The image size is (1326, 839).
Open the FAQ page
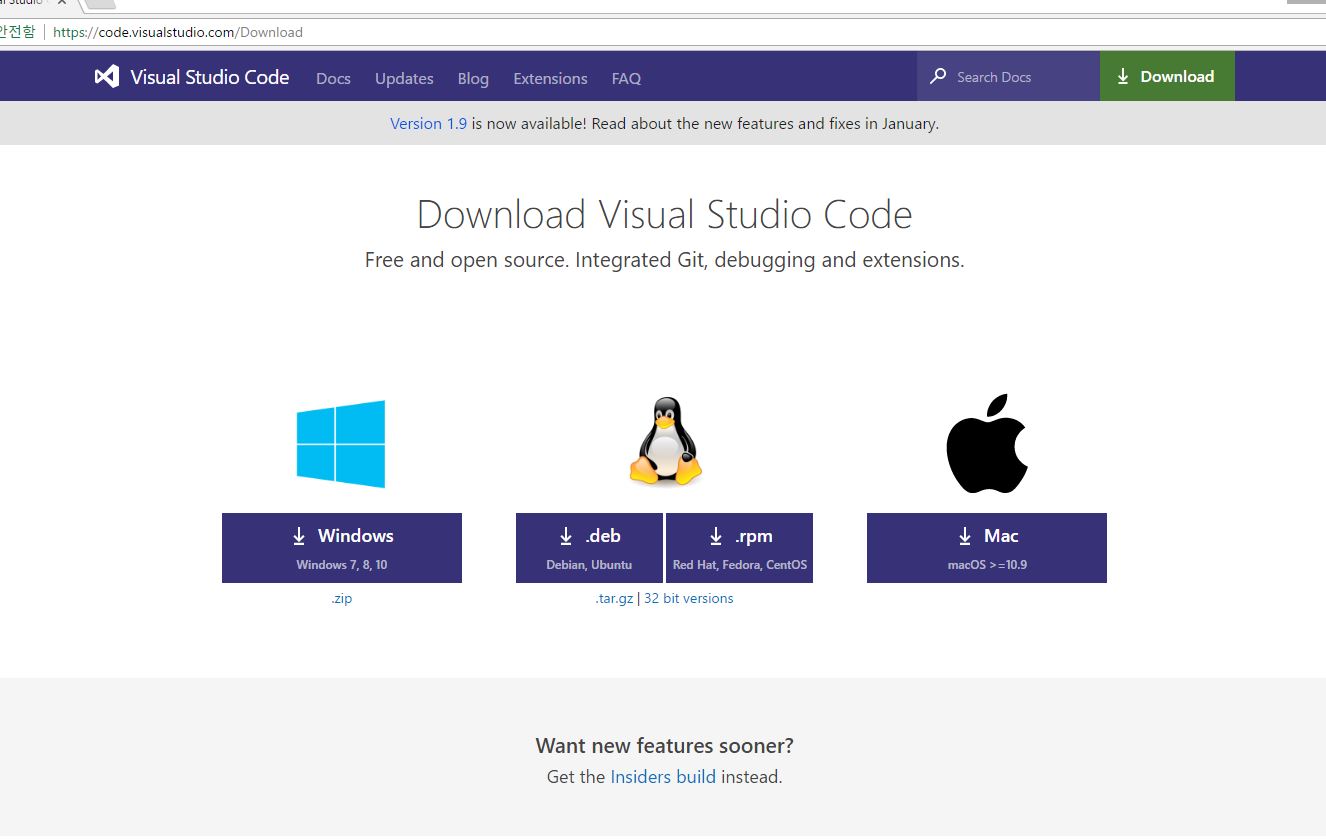click(x=626, y=78)
